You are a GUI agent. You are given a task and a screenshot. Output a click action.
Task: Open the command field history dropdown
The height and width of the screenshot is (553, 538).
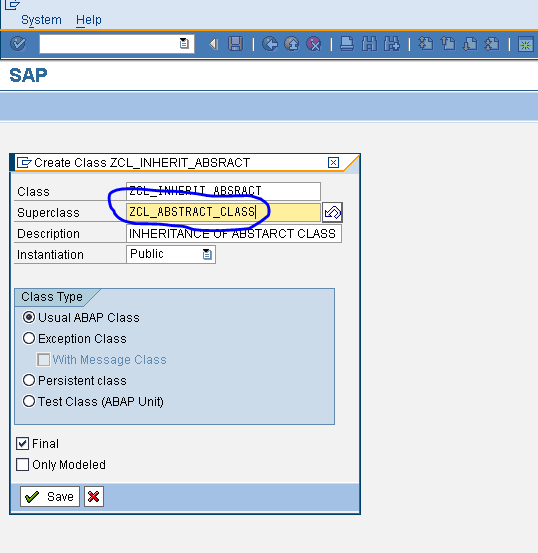coord(184,43)
